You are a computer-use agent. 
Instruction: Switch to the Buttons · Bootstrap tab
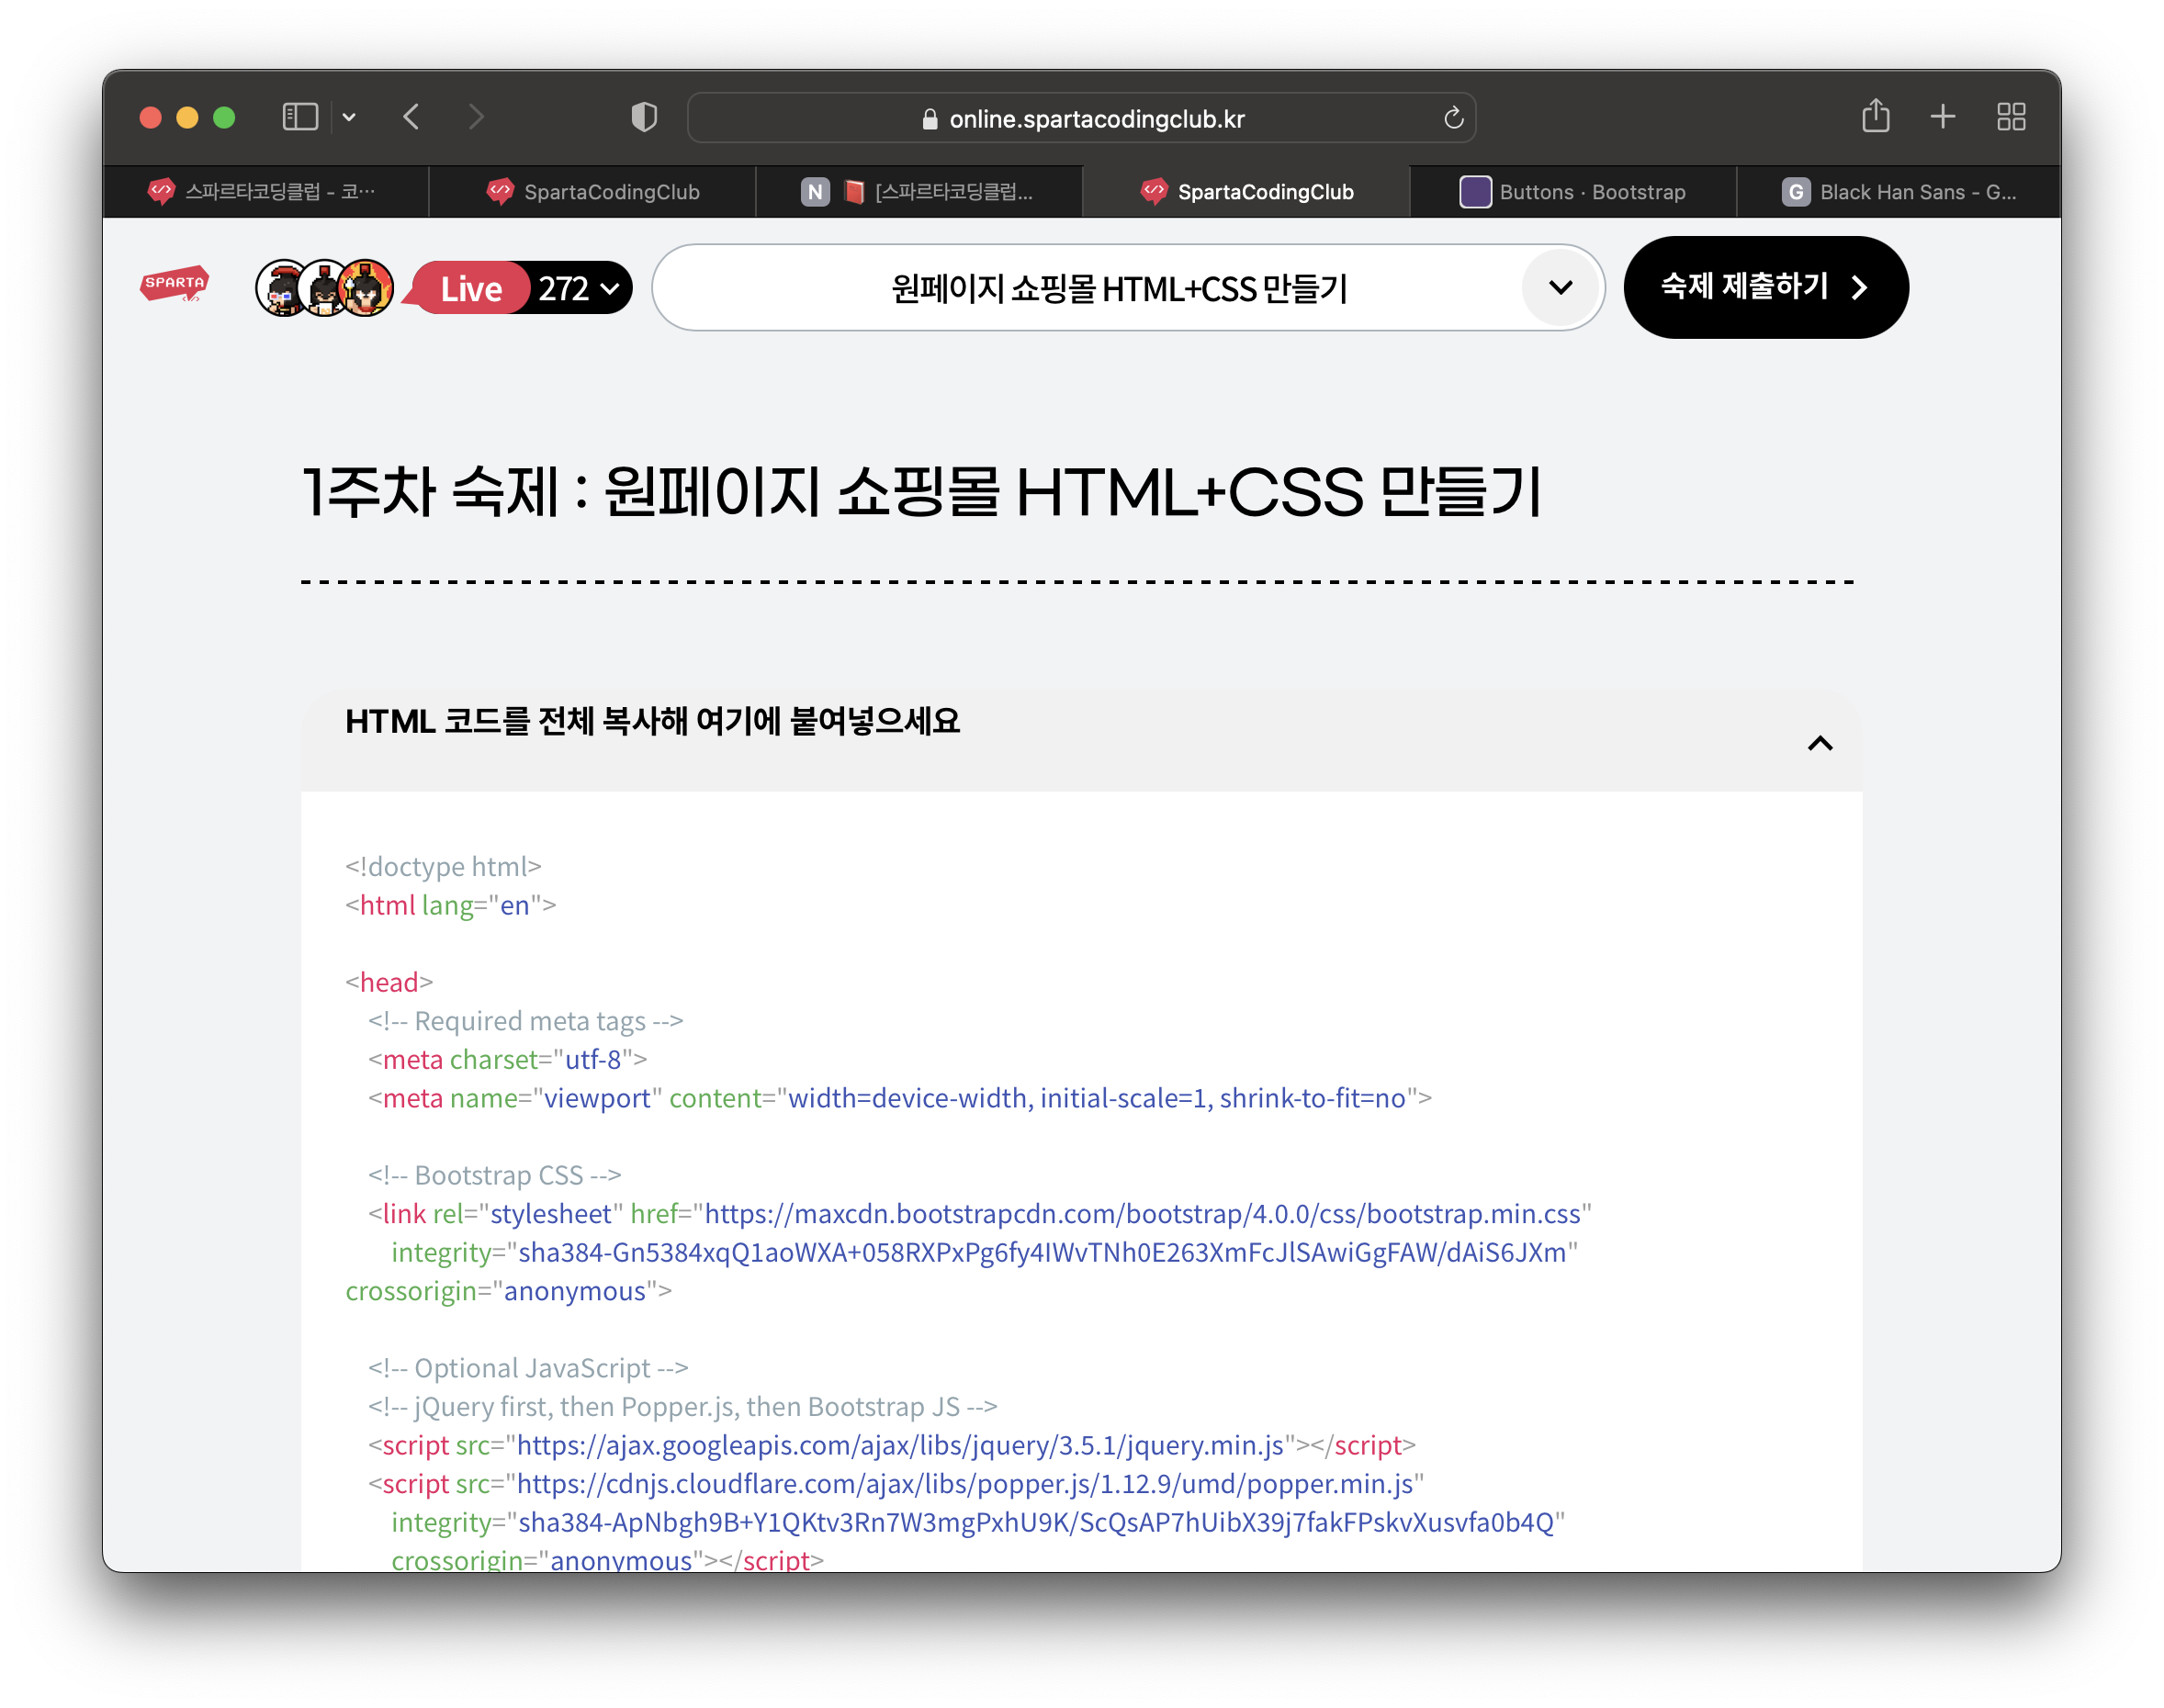pyautogui.click(x=1573, y=192)
